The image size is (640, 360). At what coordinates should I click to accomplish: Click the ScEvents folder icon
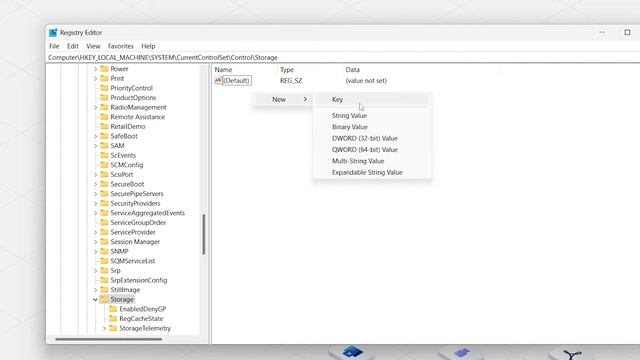click(x=104, y=155)
